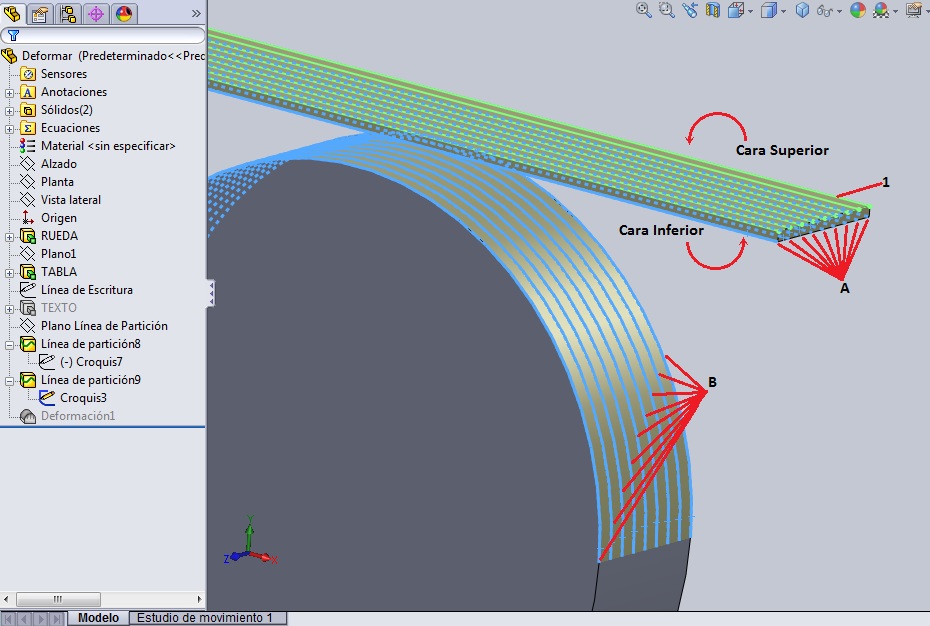Screen dimensions: 930x626
Task: Click the Zoom to Fit magnifier icon
Action: (644, 10)
